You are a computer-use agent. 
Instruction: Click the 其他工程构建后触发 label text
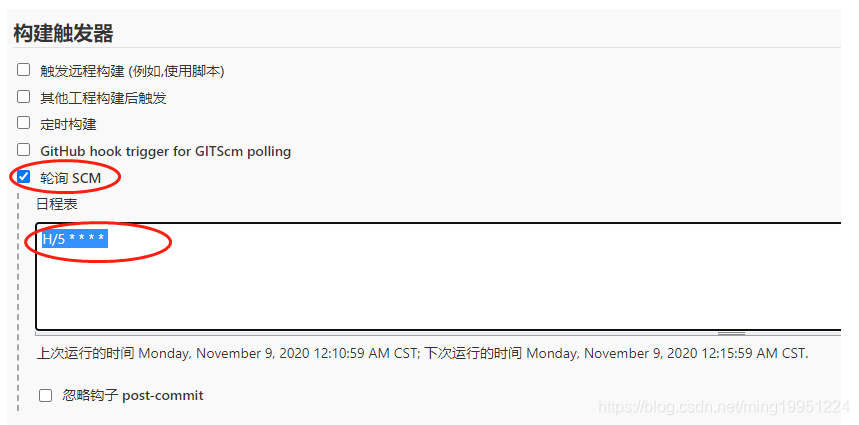103,98
